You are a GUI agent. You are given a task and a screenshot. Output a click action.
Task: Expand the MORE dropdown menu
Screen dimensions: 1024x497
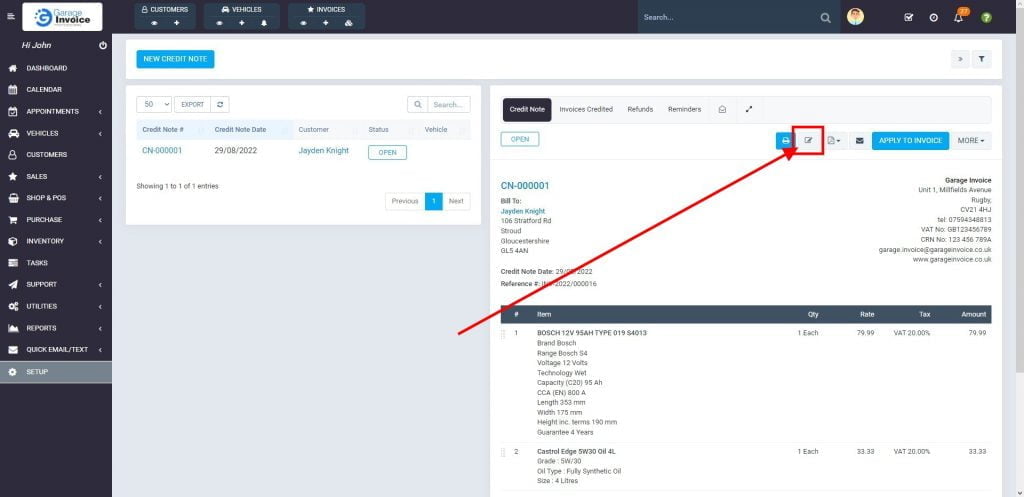coord(971,141)
